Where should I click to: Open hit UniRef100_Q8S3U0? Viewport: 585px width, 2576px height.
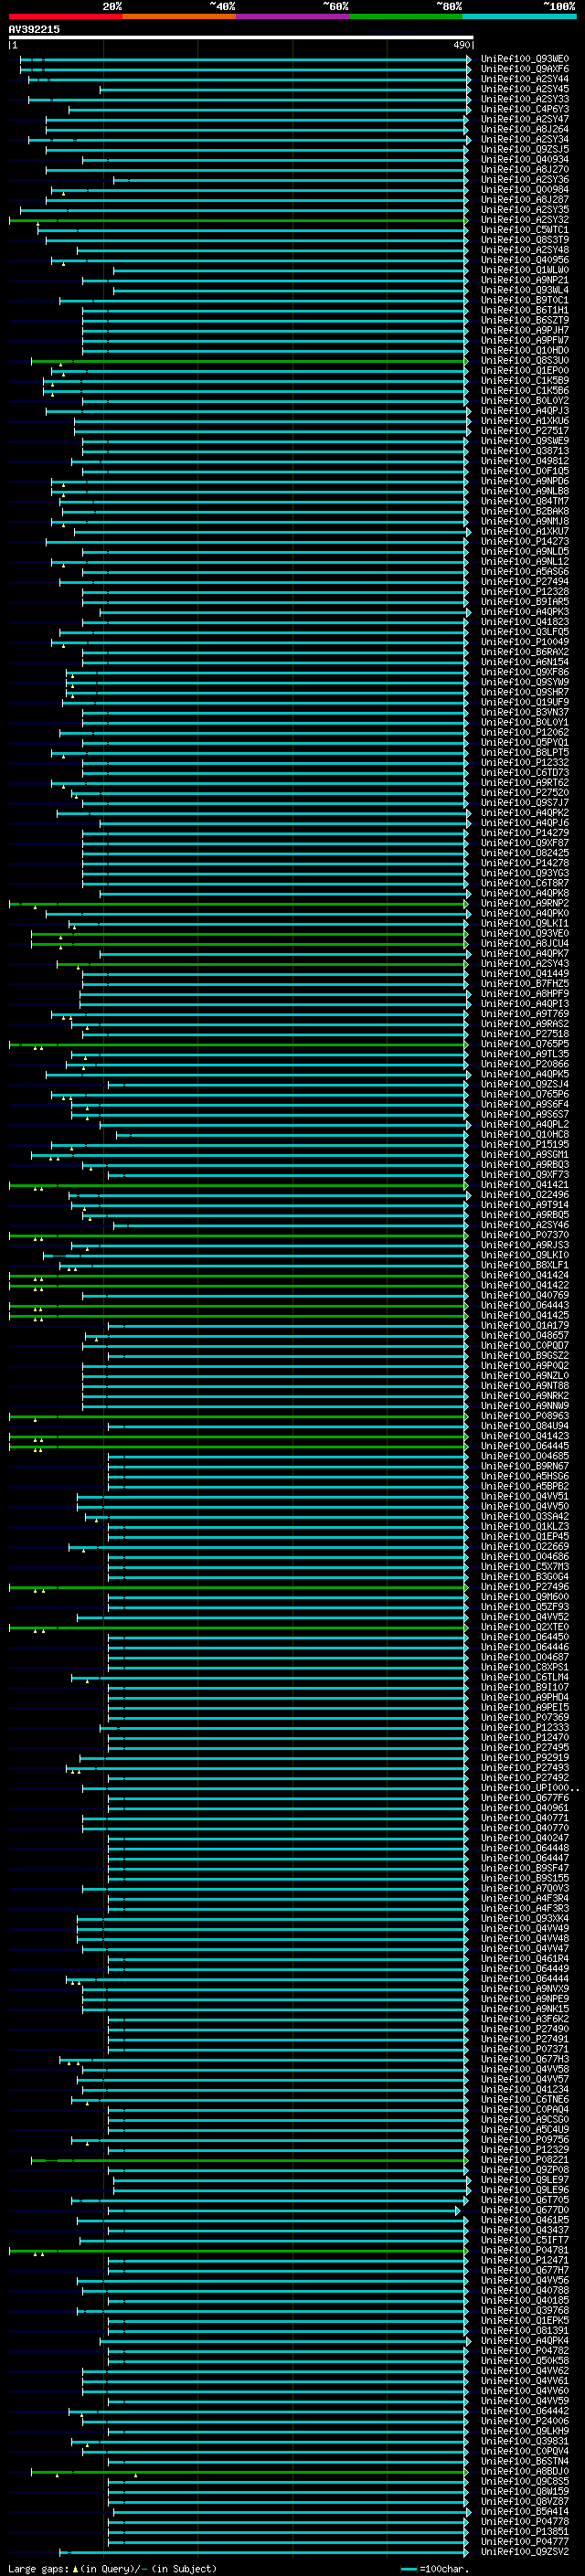click(x=525, y=360)
